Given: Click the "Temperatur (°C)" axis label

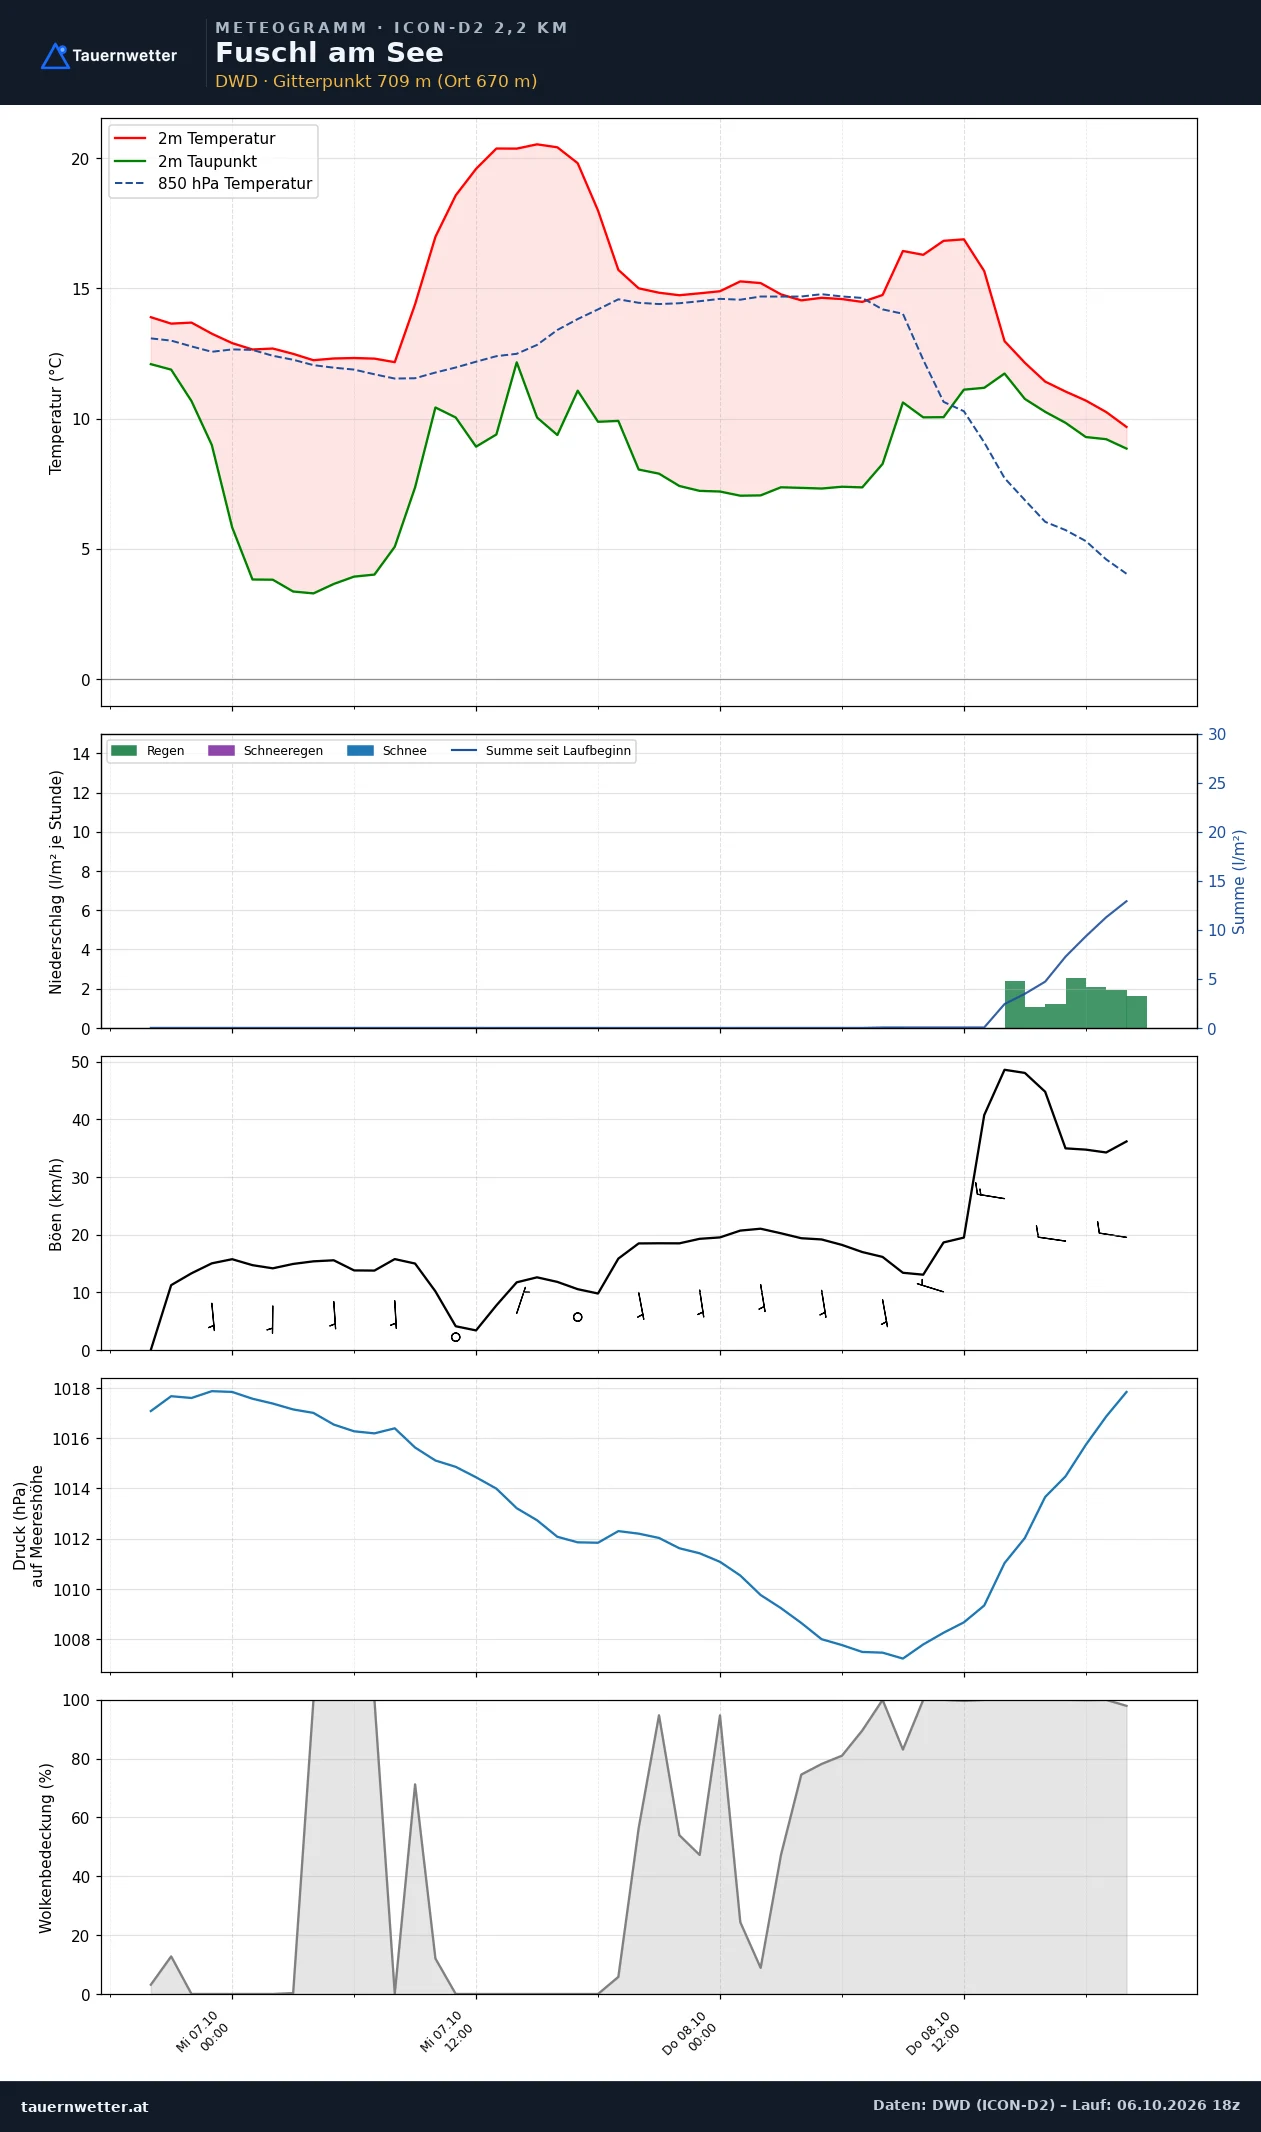Looking at the screenshot, I should coord(56,413).
